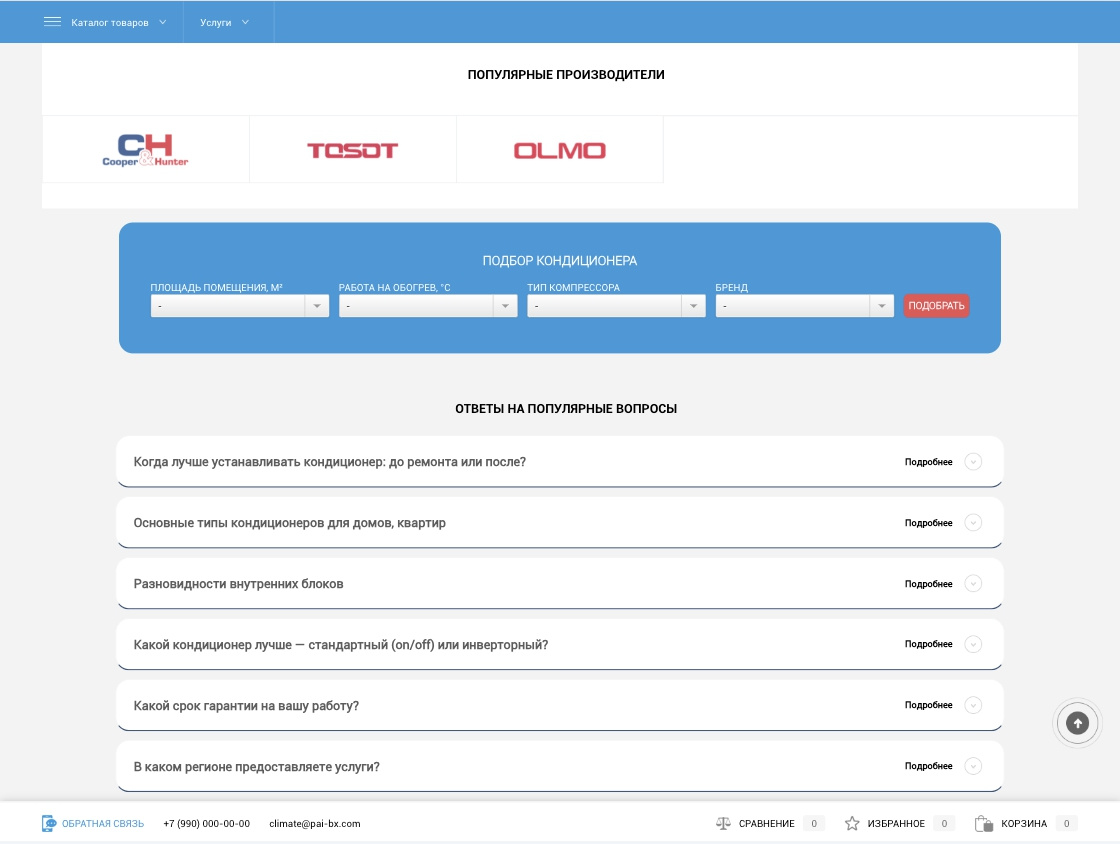Image resolution: width=1120 pixels, height=844 pixels.
Task: Click the red Подобрать button
Action: [x=936, y=306]
